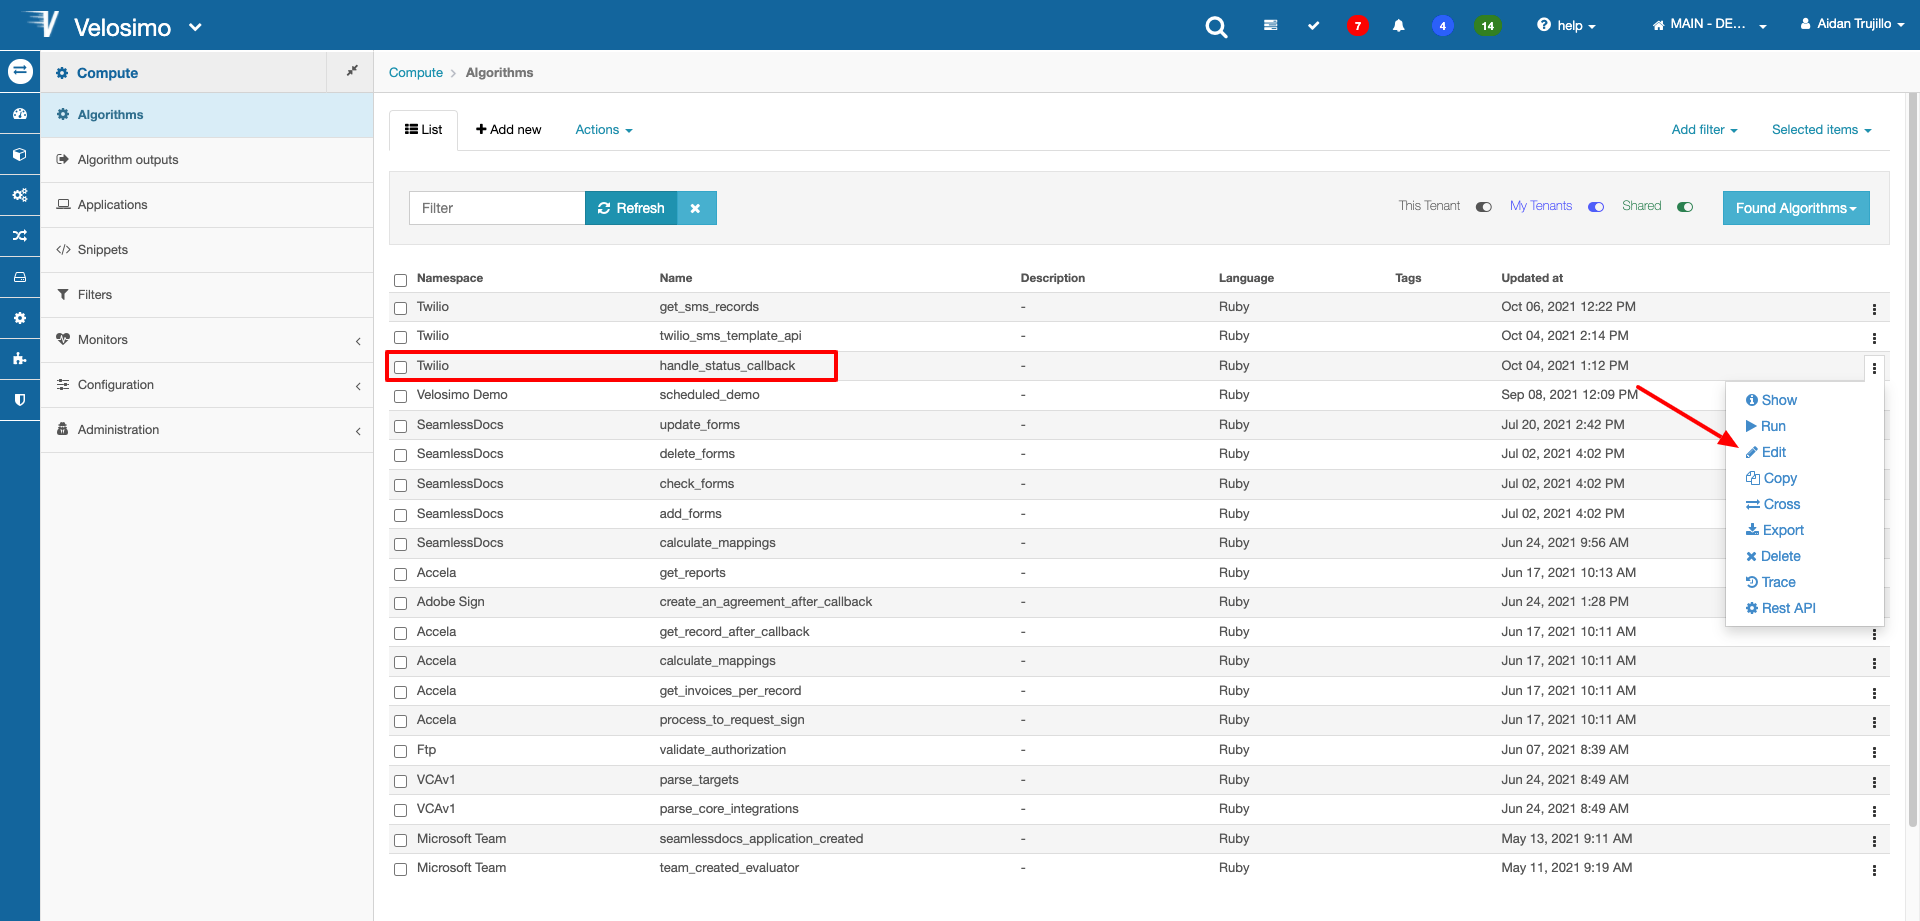
Task: Open the dashboard gauge sidebar icon
Action: coord(20,114)
